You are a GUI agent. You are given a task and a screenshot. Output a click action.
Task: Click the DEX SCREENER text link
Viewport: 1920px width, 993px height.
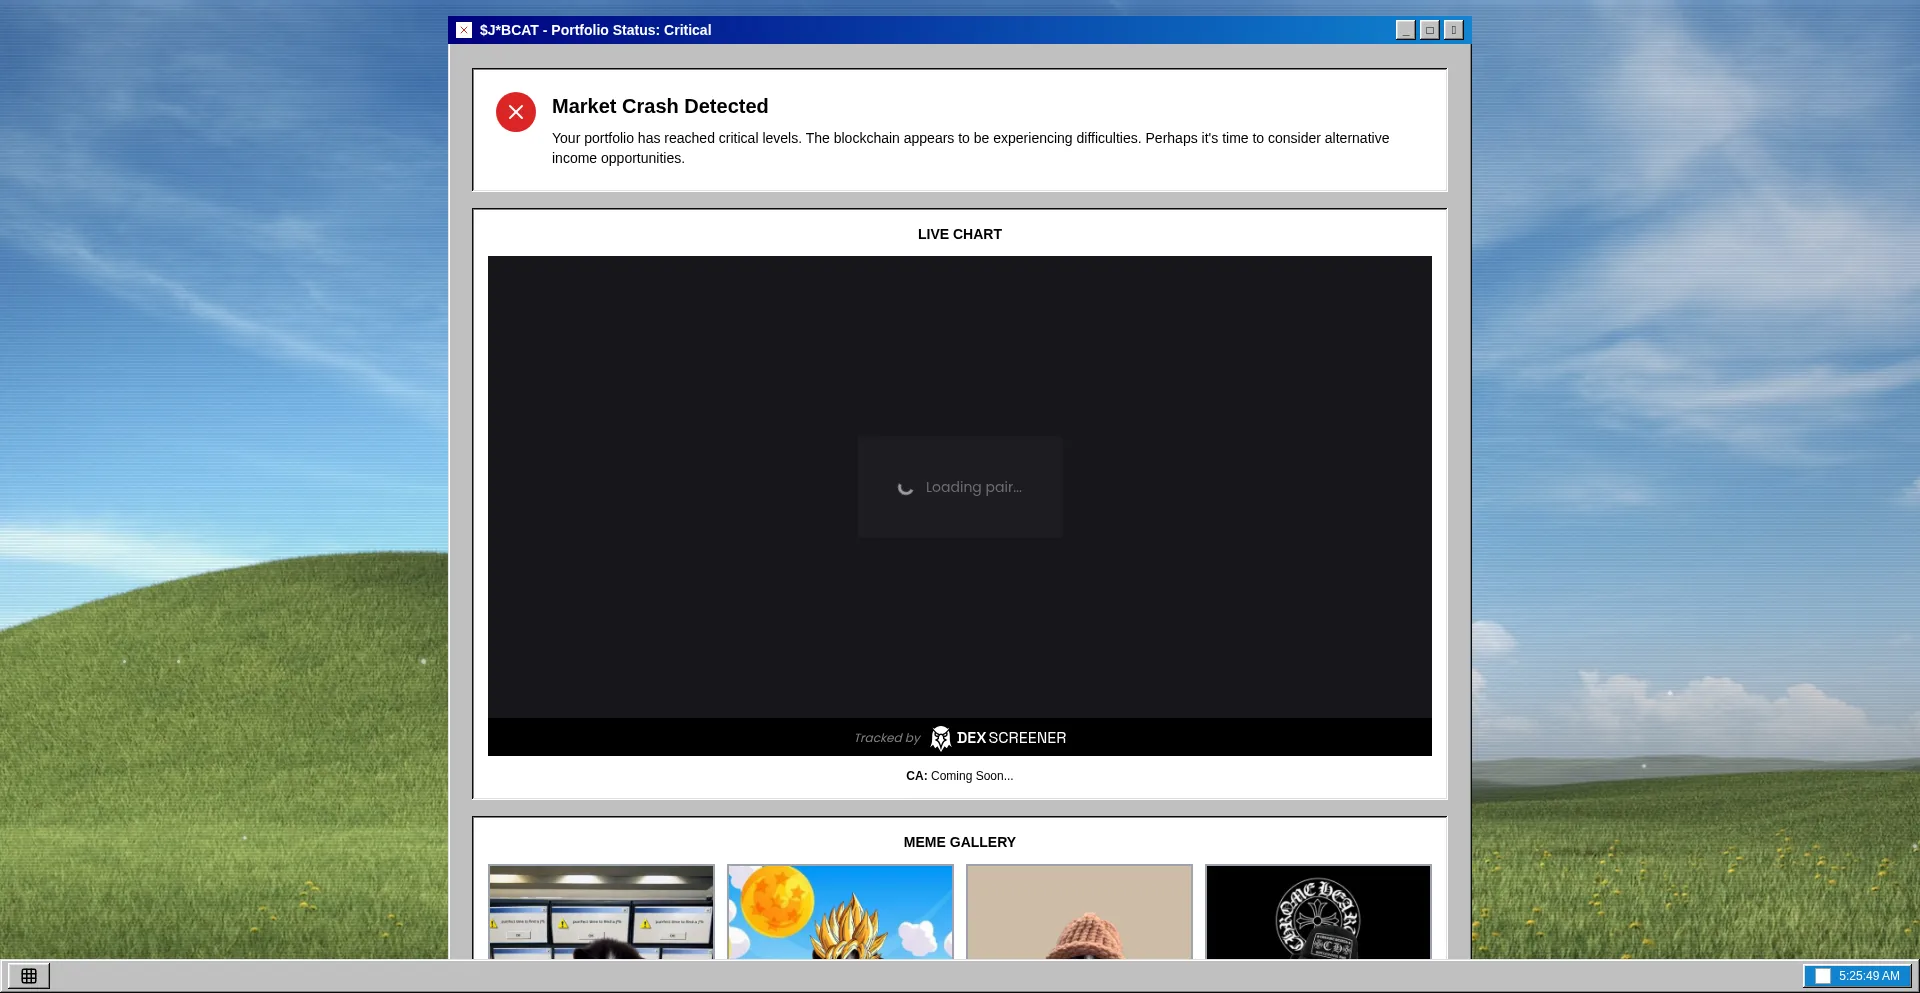1011,738
